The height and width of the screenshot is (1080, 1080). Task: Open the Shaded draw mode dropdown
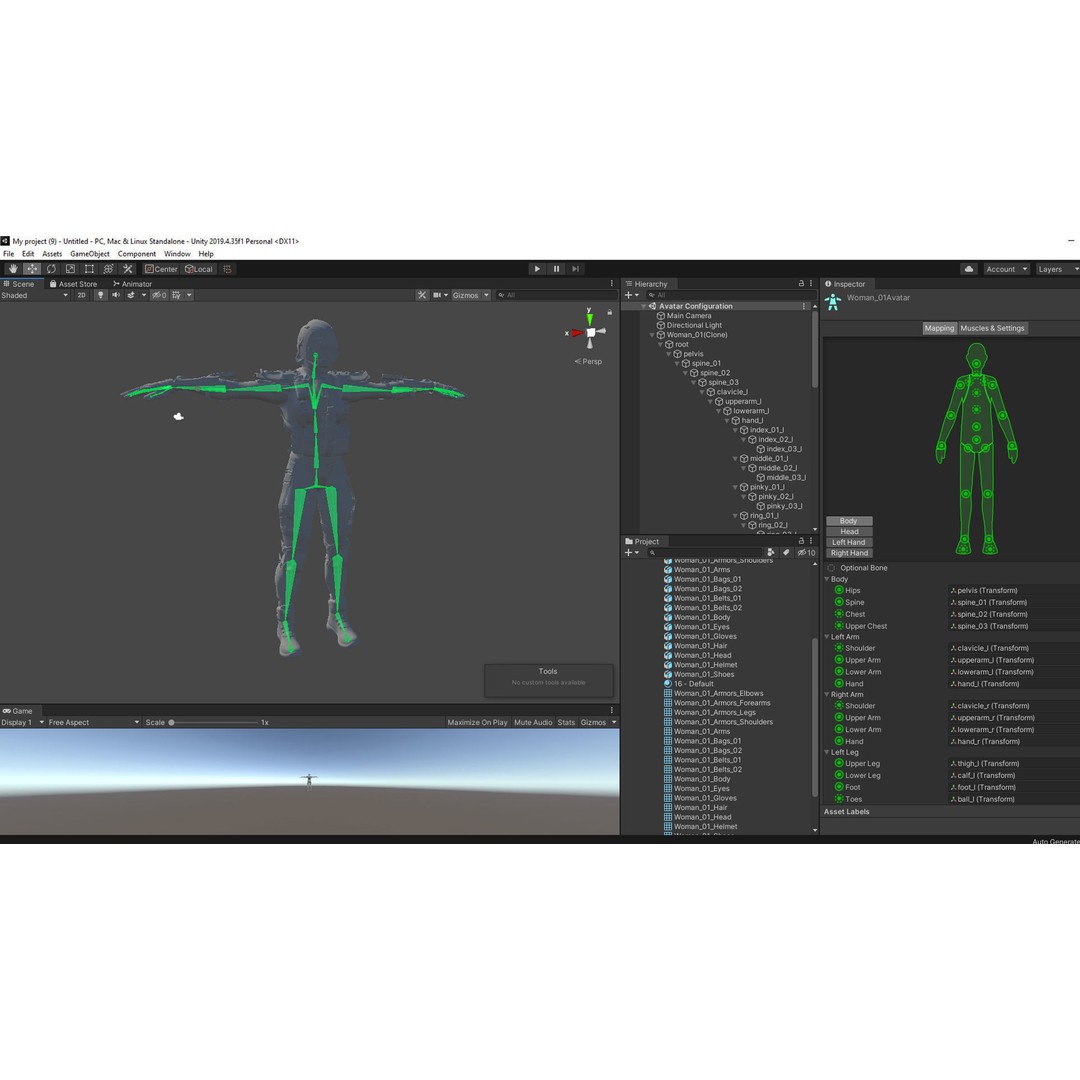coord(34,295)
